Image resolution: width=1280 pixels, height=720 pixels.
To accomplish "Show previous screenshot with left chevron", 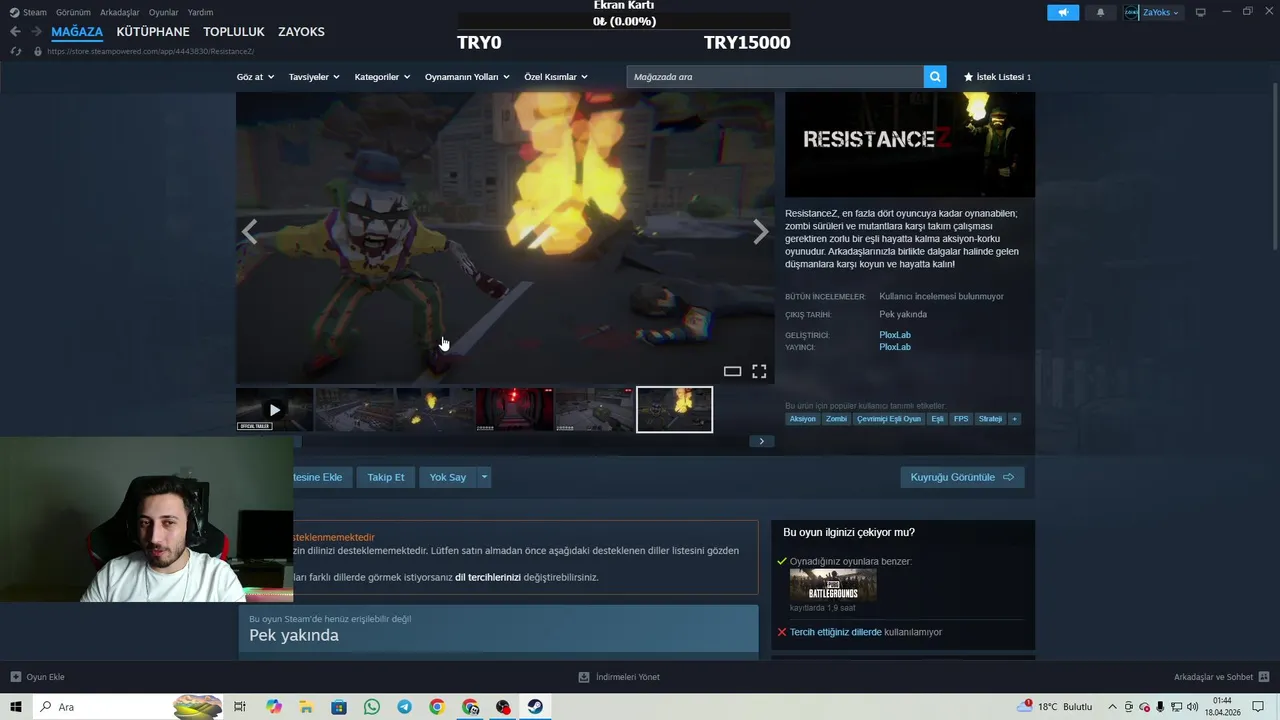I will point(249,232).
